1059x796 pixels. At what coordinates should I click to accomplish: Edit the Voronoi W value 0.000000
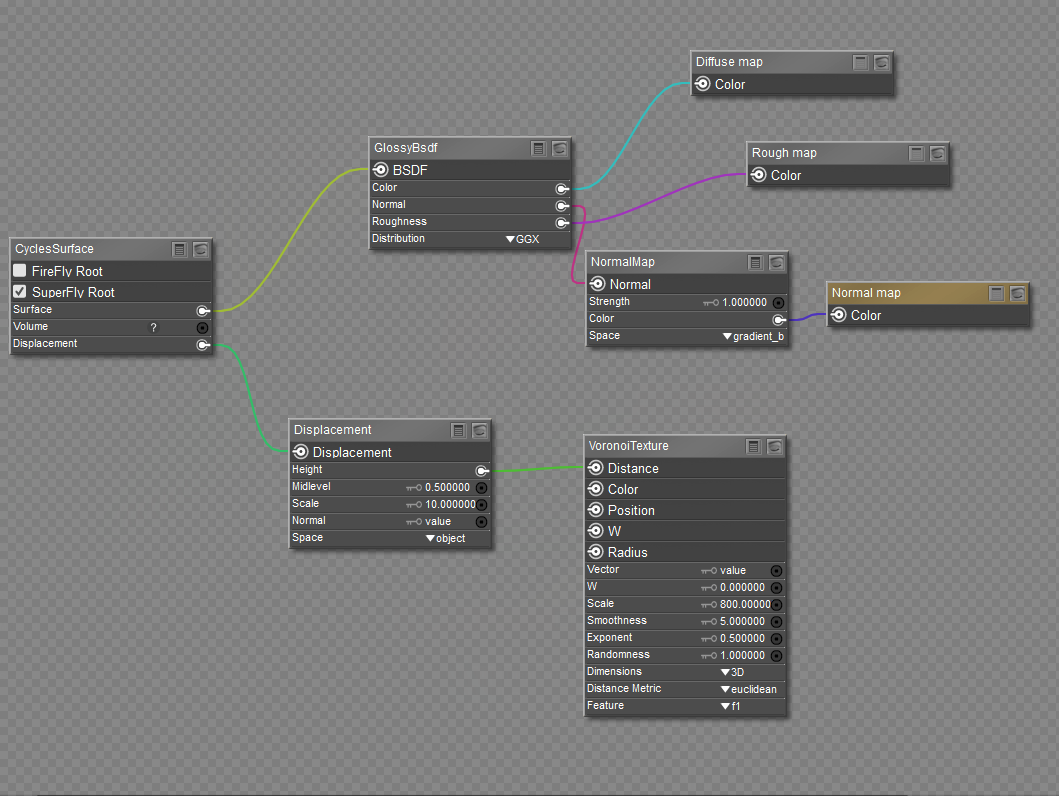pyautogui.click(x=742, y=587)
